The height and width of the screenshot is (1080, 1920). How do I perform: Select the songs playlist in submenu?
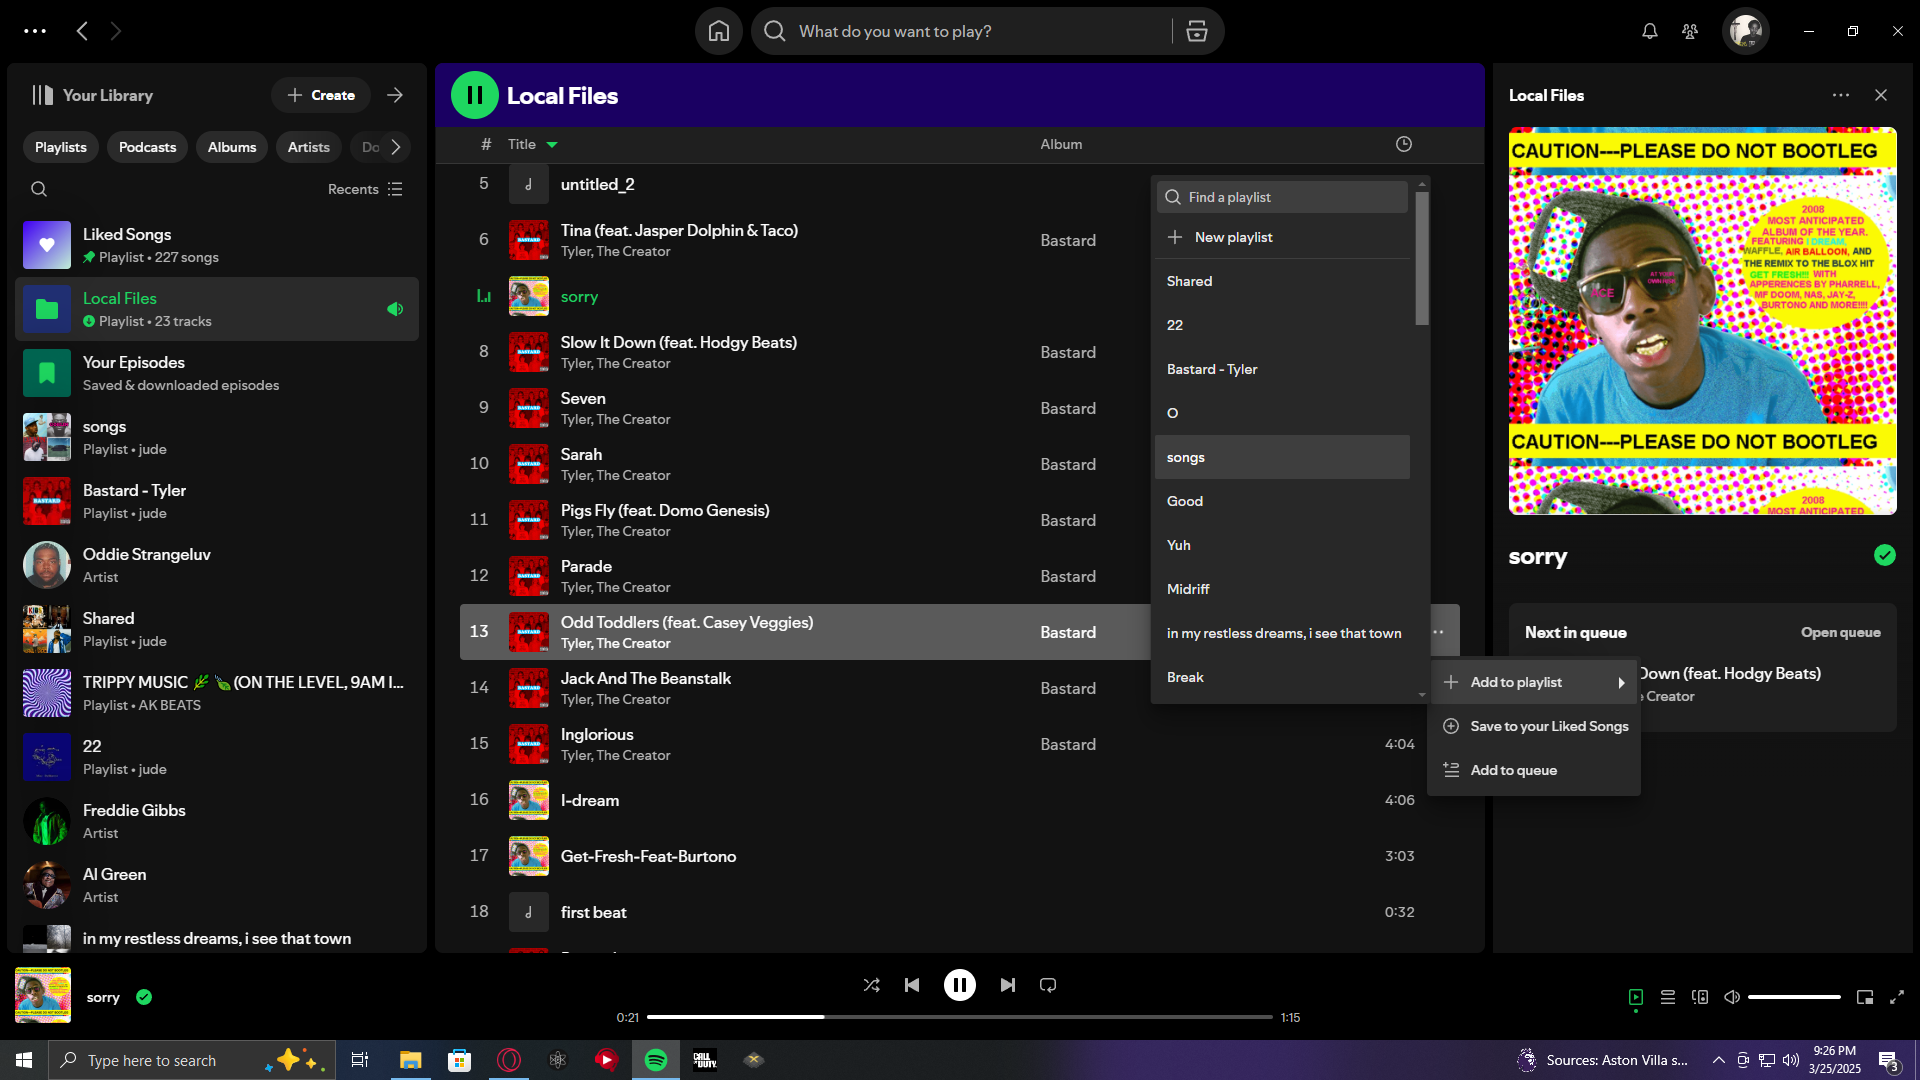(1282, 457)
